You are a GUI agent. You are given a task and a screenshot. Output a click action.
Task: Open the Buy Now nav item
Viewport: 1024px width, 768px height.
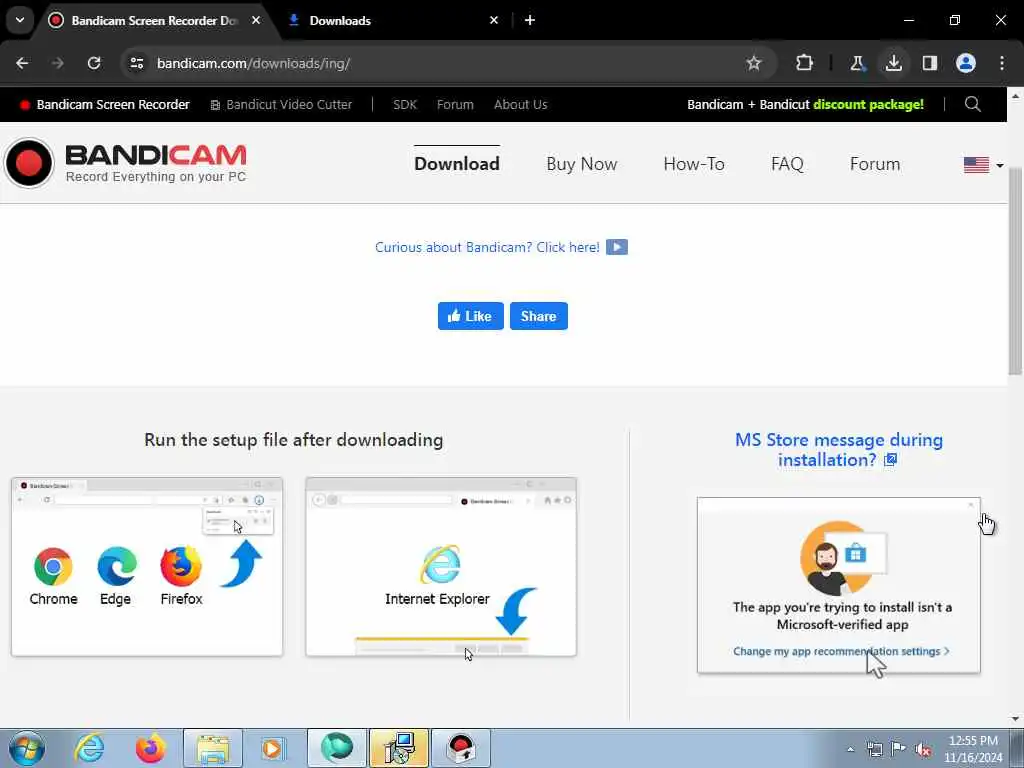[x=582, y=164]
